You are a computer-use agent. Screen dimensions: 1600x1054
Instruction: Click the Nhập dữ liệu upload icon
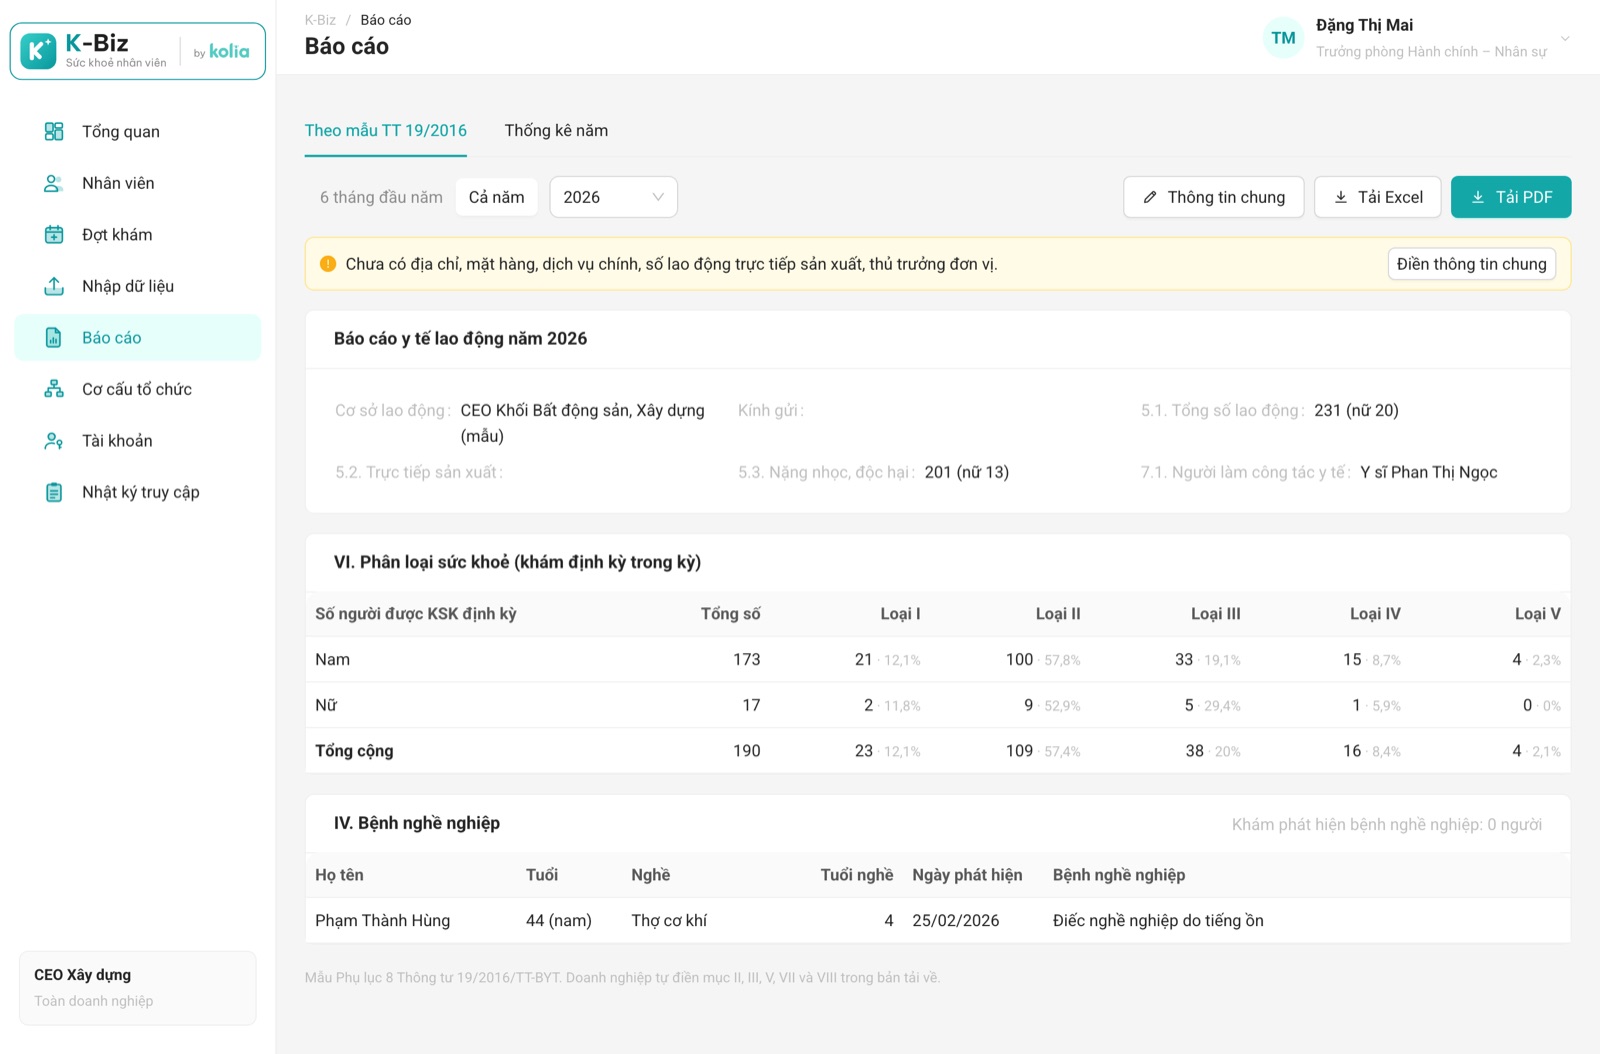[x=54, y=286]
